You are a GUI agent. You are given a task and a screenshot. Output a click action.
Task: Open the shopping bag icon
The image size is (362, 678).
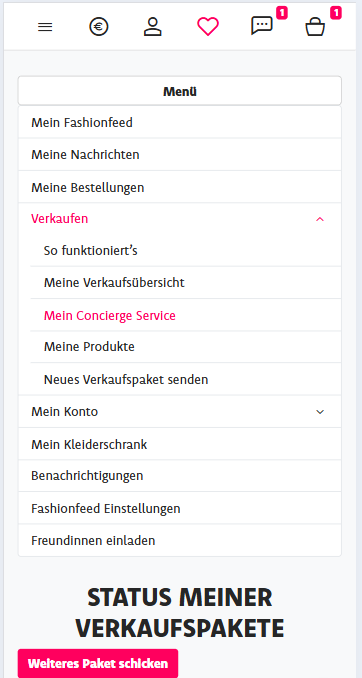pos(315,27)
